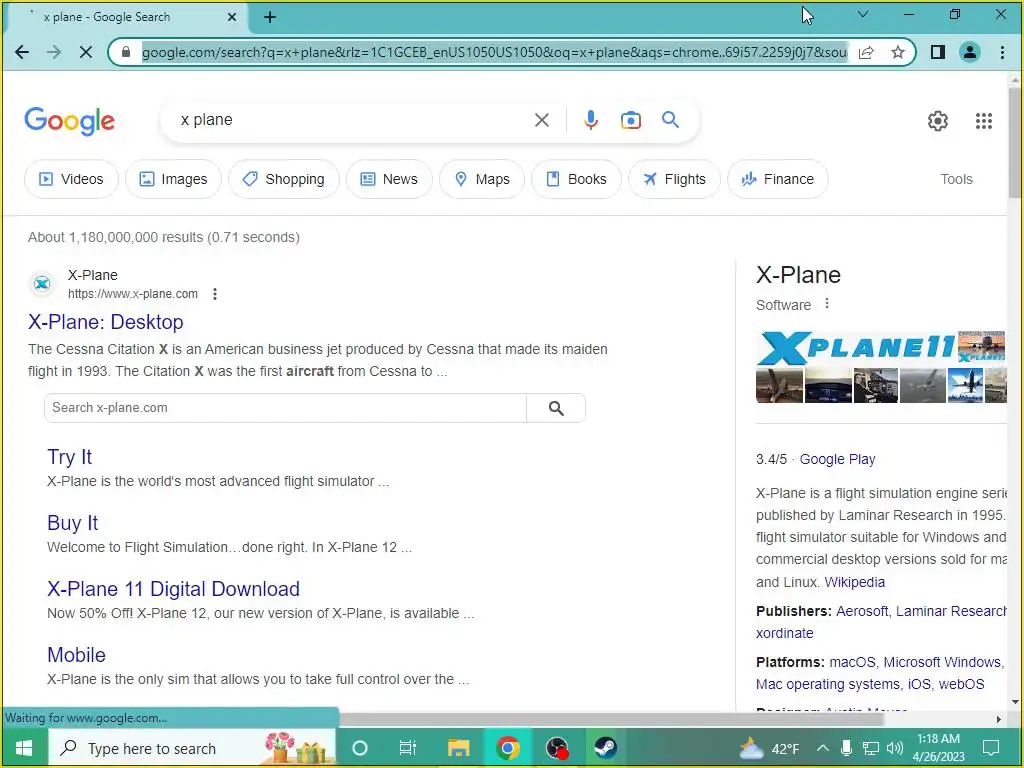The image size is (1024, 768).
Task: Start voice search with microphone
Action: [591, 120]
